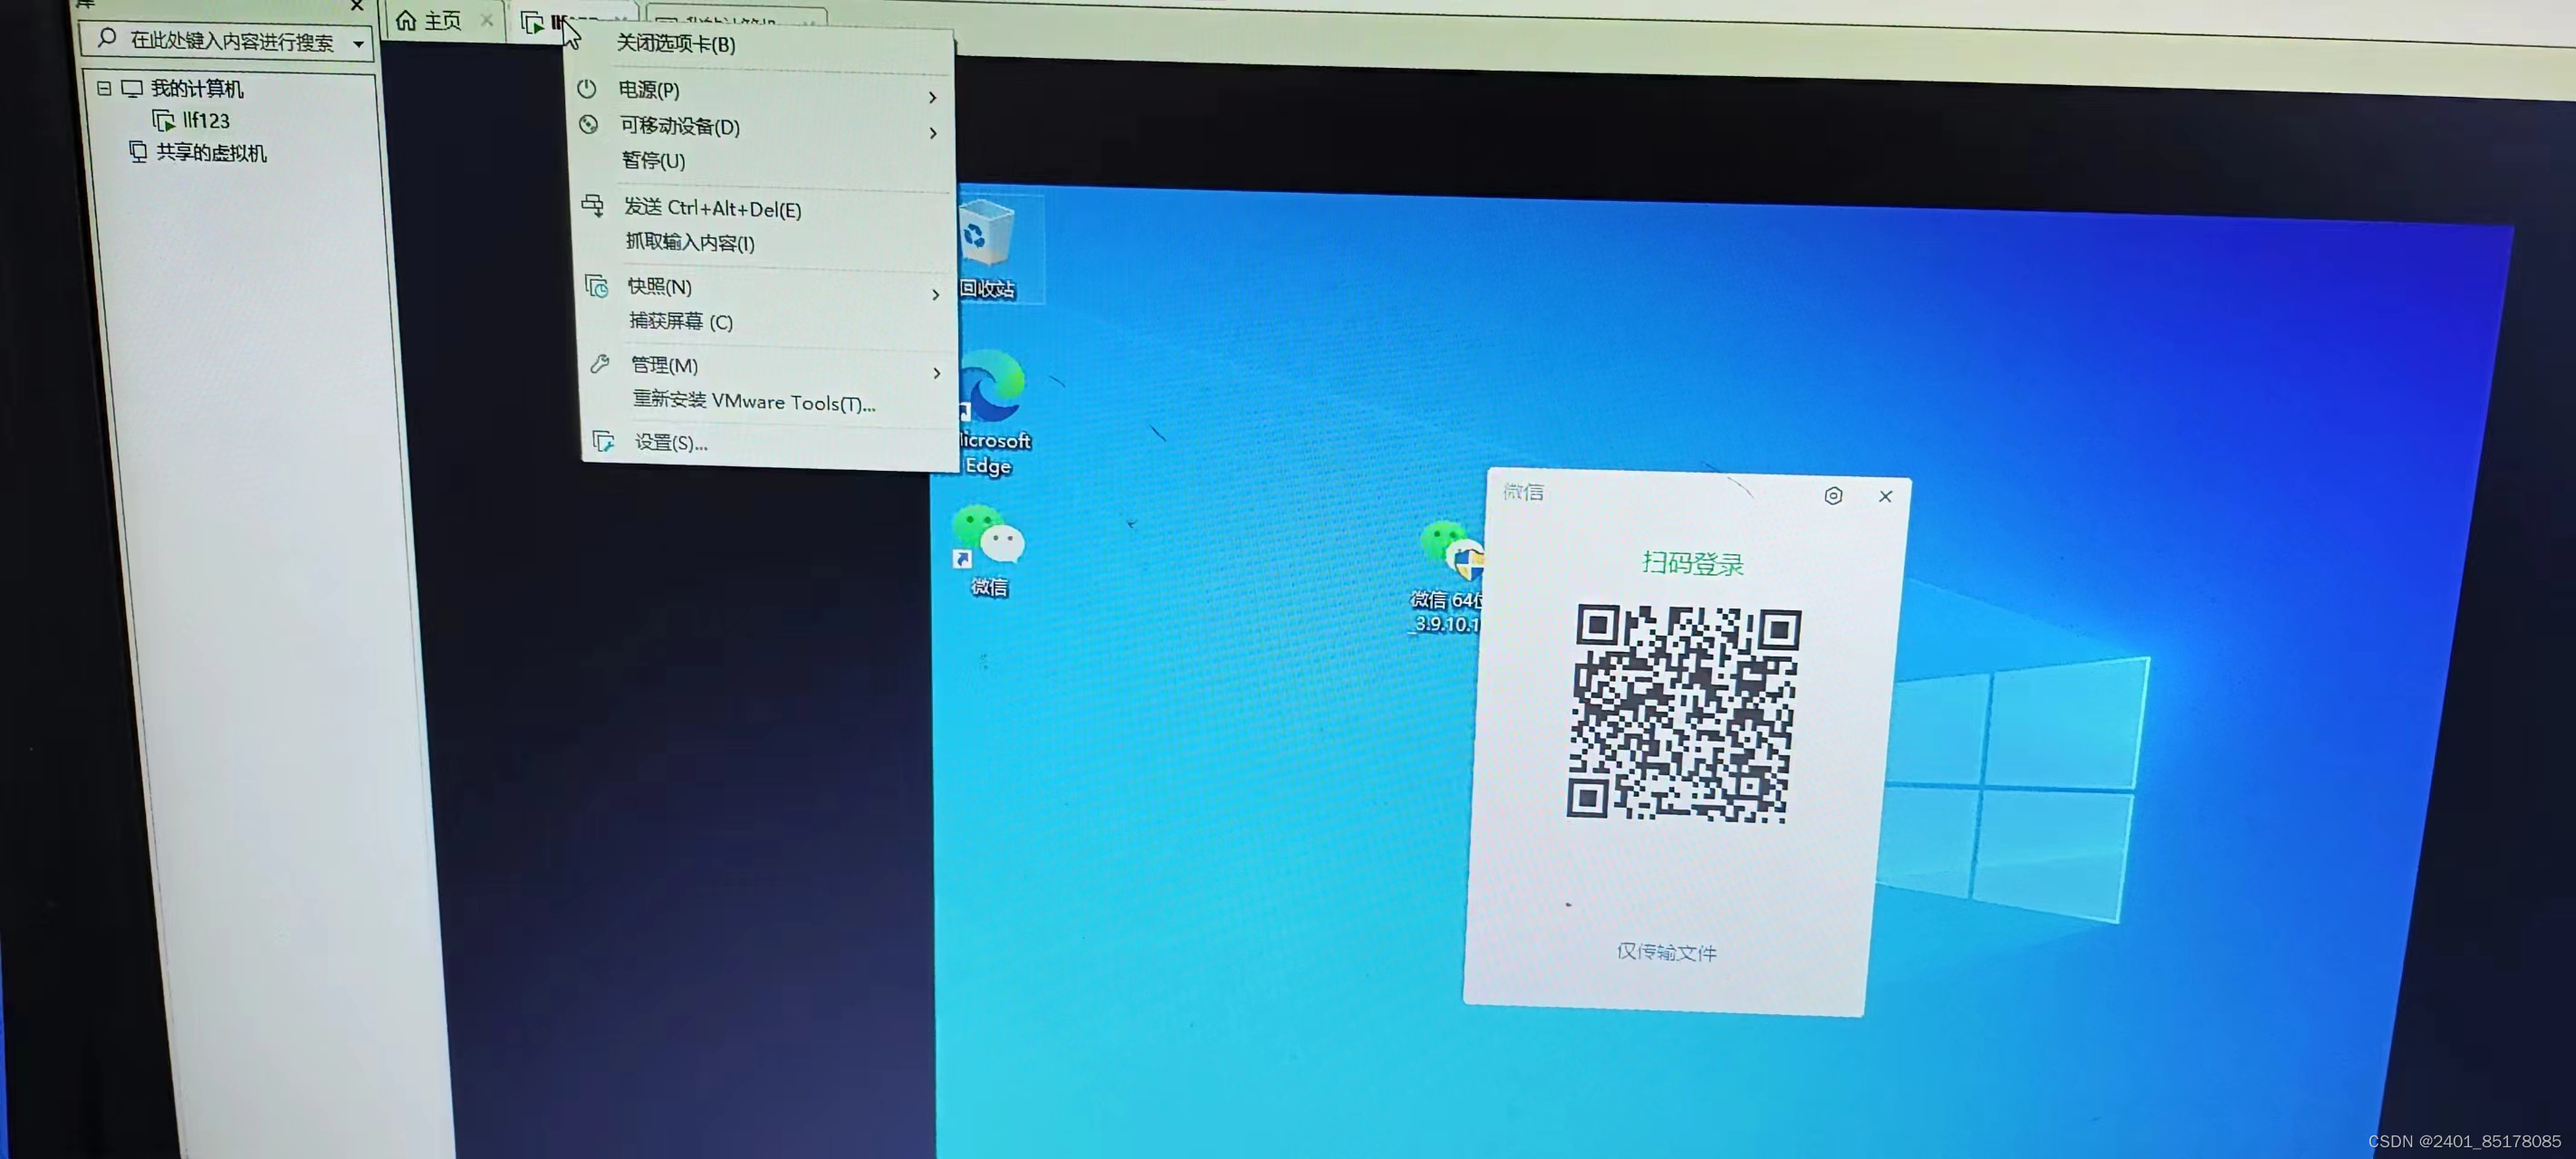Click the power icon beside 电源(P)
Image resolution: width=2576 pixels, height=1159 pixels.
pos(587,89)
